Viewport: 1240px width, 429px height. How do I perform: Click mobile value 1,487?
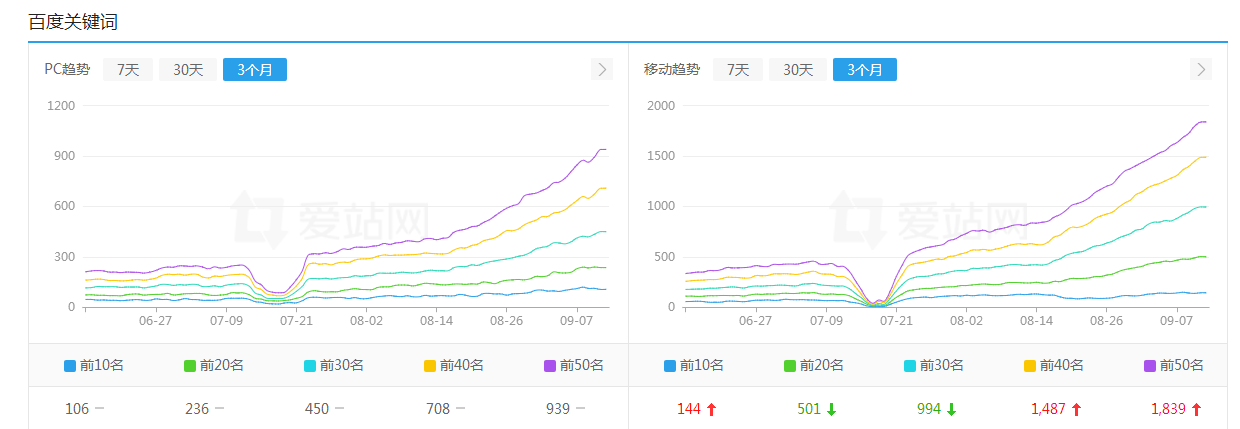coord(1048,409)
